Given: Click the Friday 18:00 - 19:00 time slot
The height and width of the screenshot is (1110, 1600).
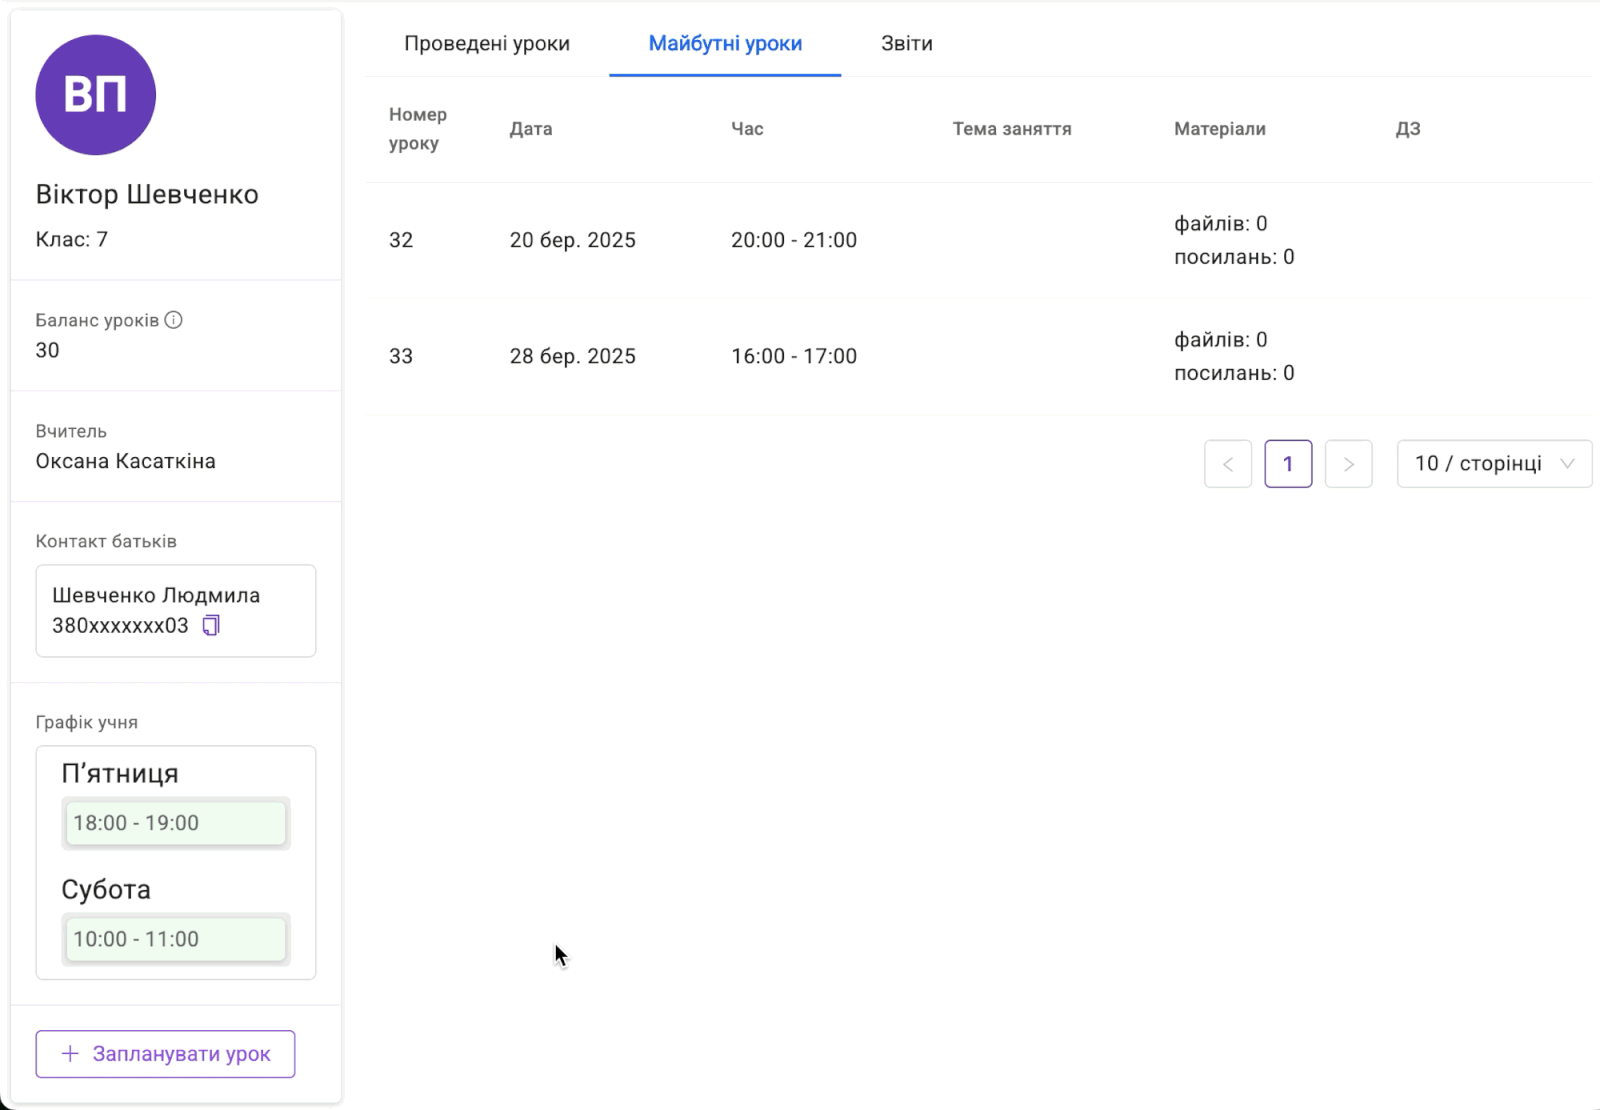Looking at the screenshot, I should [x=176, y=823].
